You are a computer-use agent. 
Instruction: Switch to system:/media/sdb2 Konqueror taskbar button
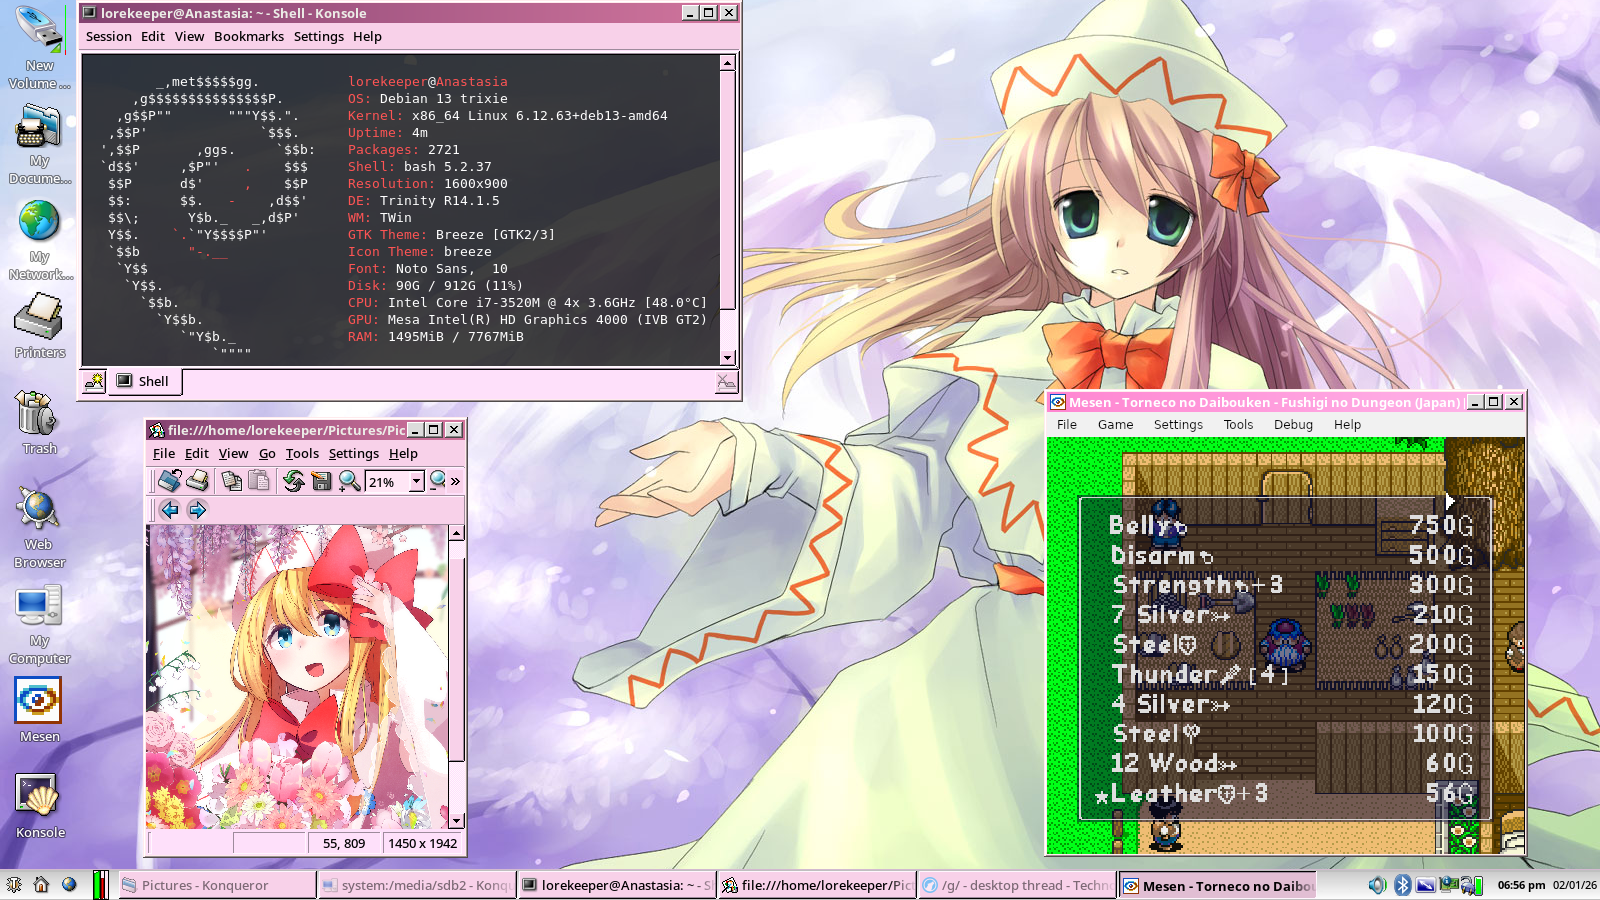[x=417, y=885]
